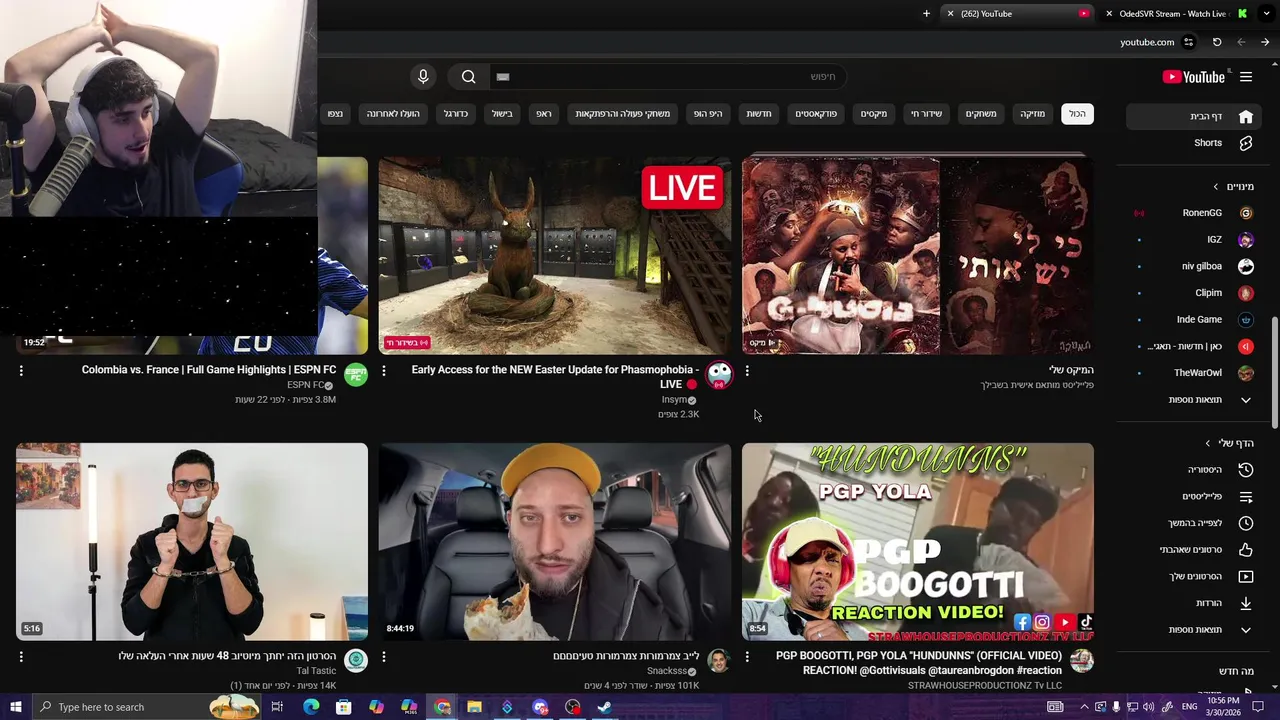Expand more results under the downloads entry
1280x720 pixels.
click(1196, 630)
